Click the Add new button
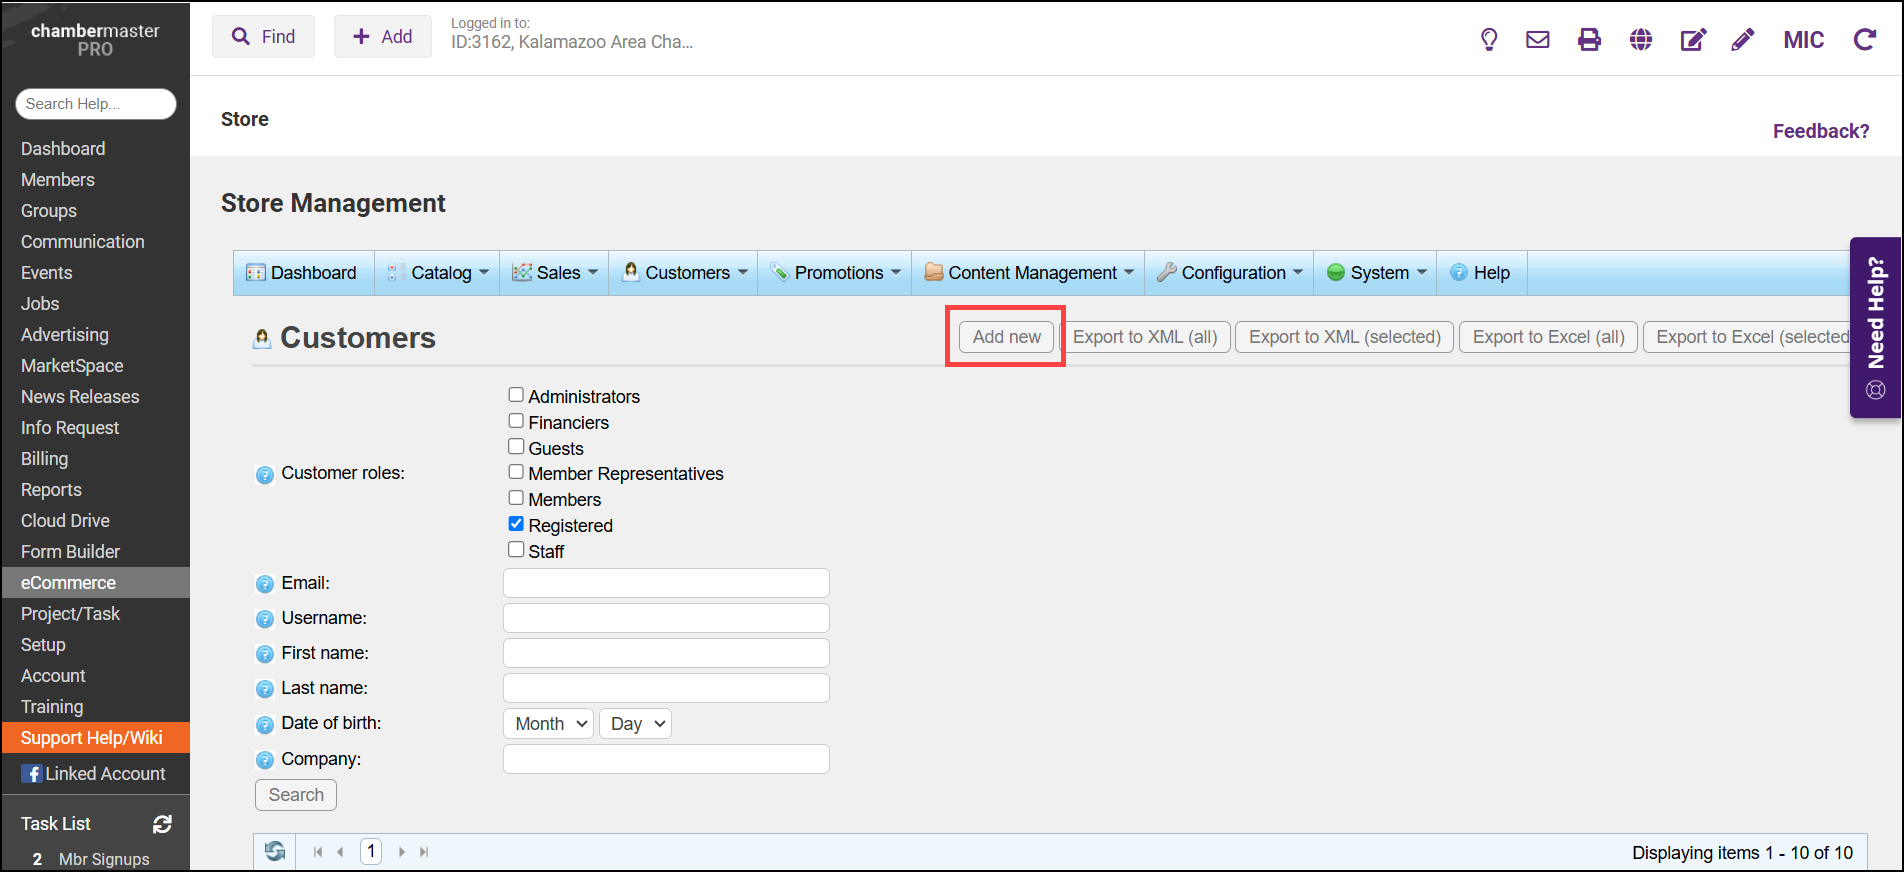Screen dimensions: 1904x872 point(1006,337)
